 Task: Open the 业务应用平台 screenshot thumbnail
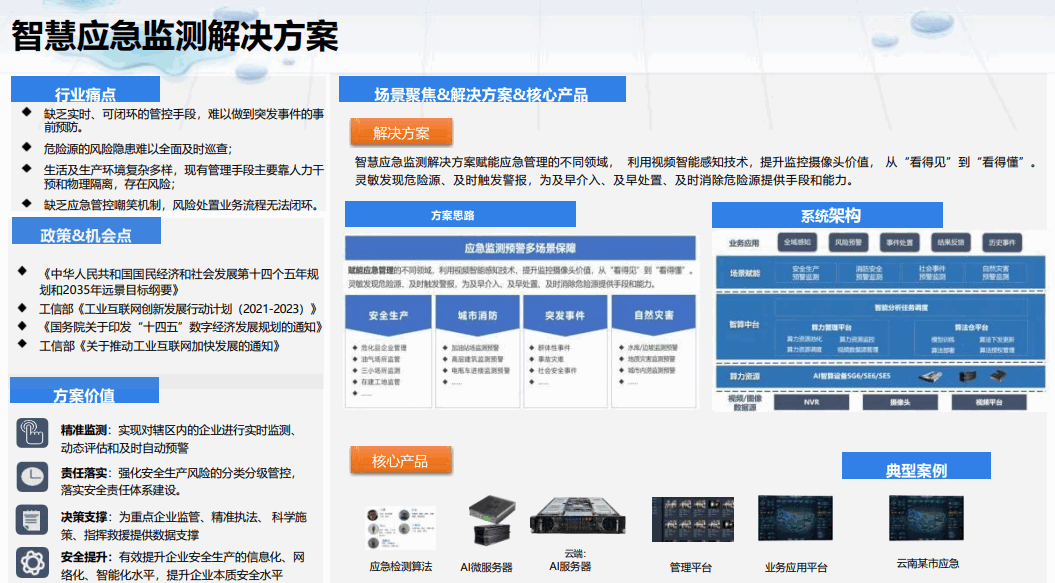click(795, 522)
